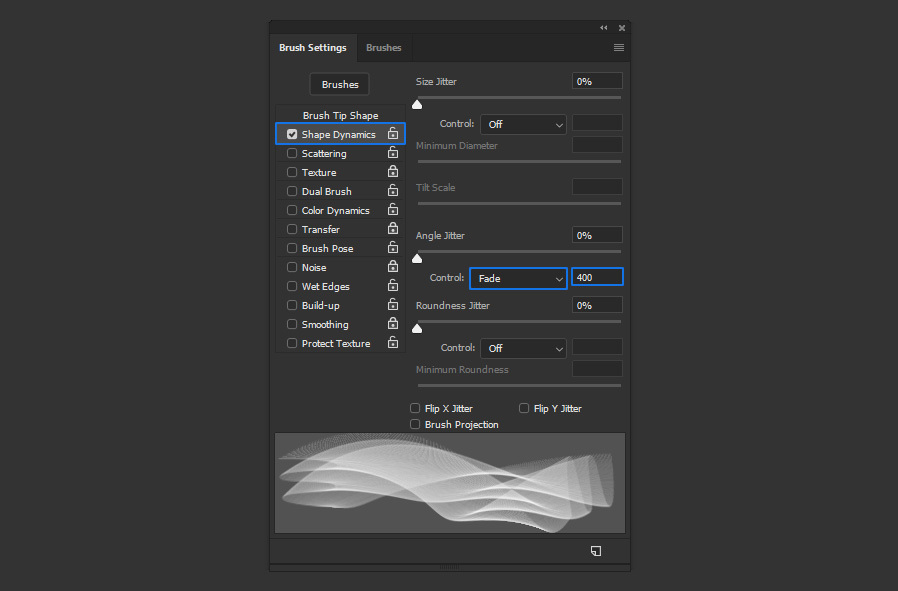The image size is (898, 591).
Task: Toggle lock icon beside Color Dynamics
Action: tap(393, 210)
